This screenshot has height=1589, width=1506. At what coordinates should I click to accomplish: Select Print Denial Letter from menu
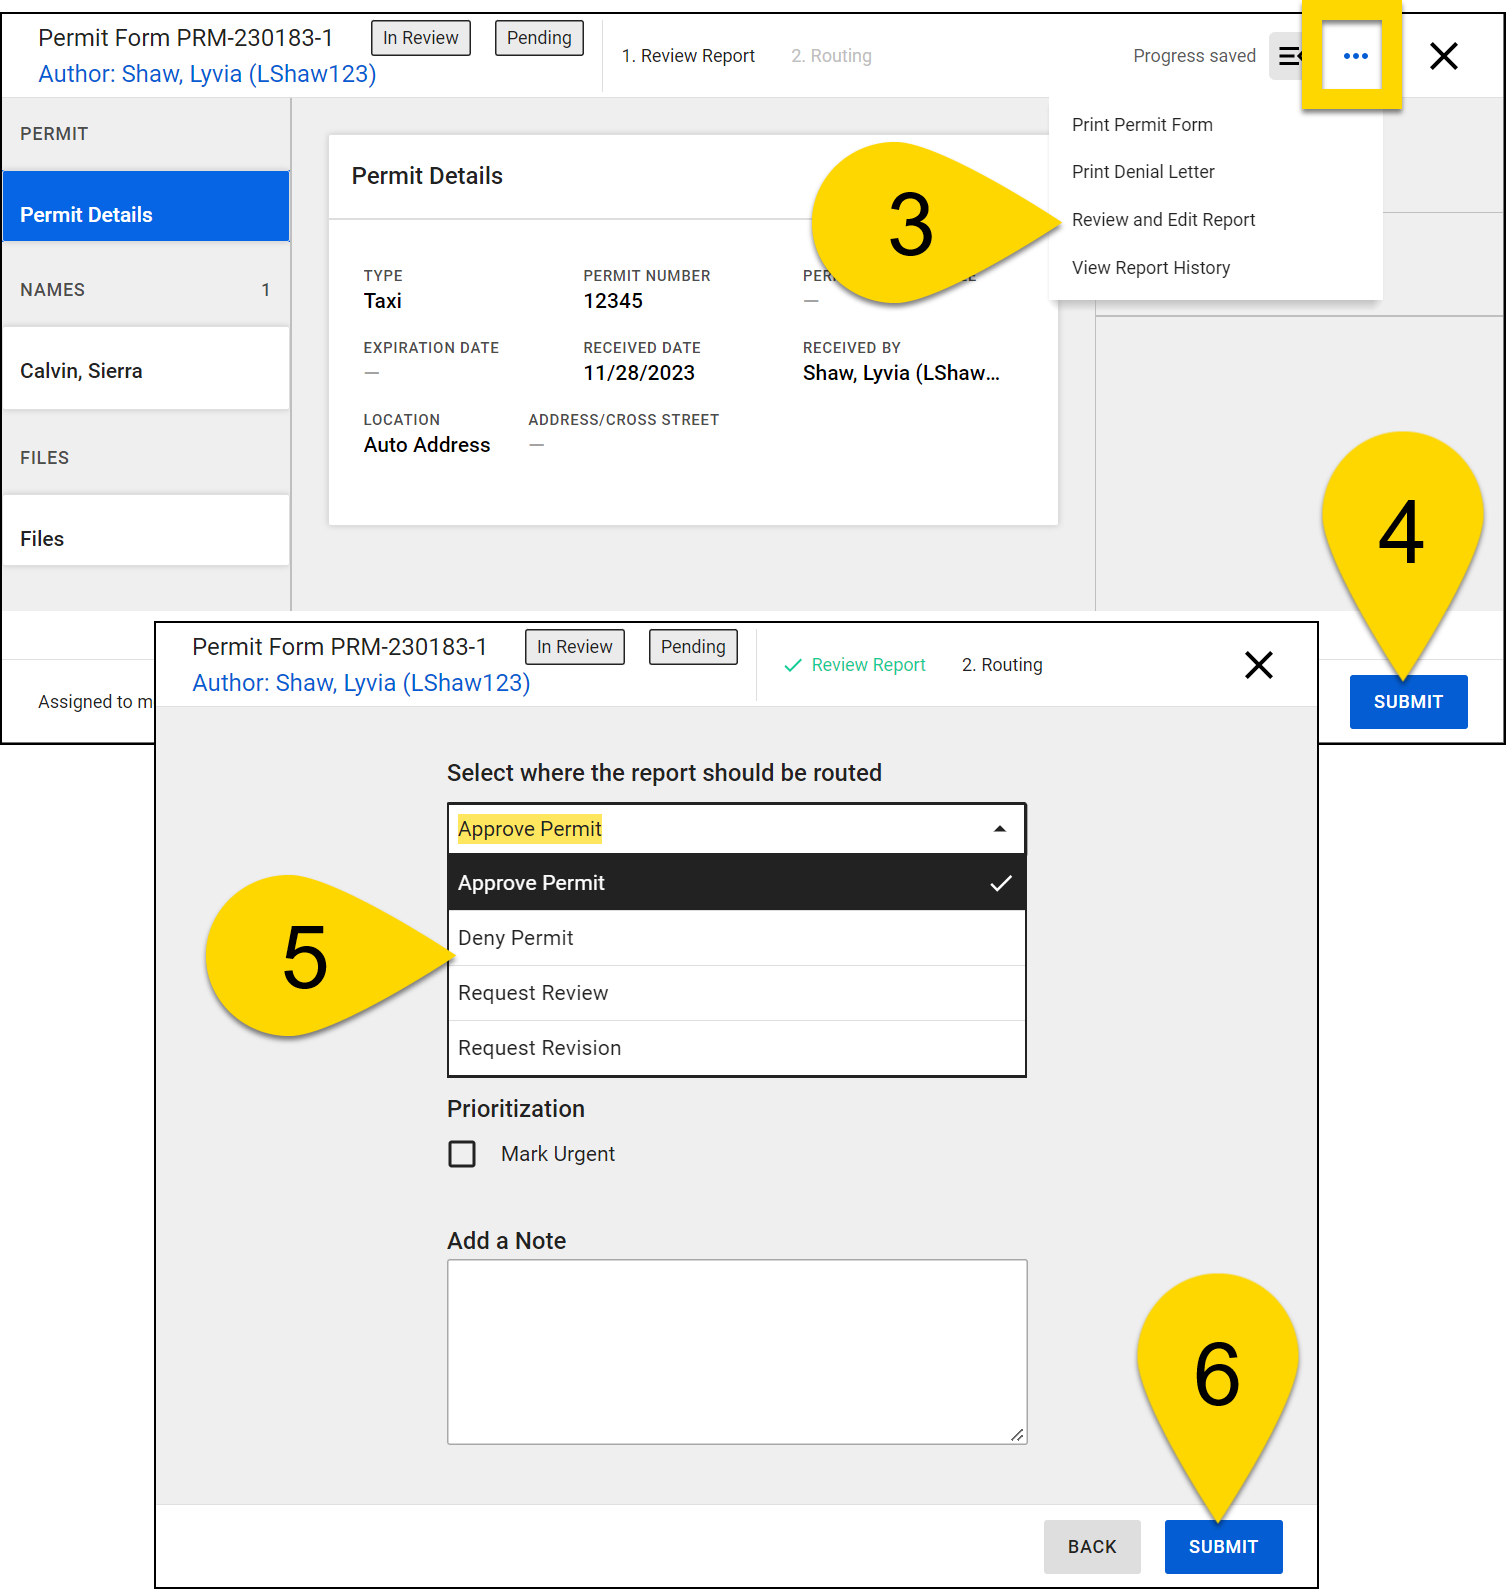tap(1143, 172)
